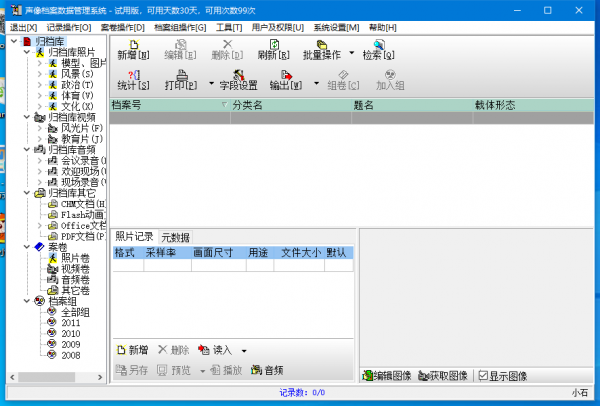Screen dimensions: 600x406
Task: Click the 刷新[R] refresh icon
Action: 273,50
